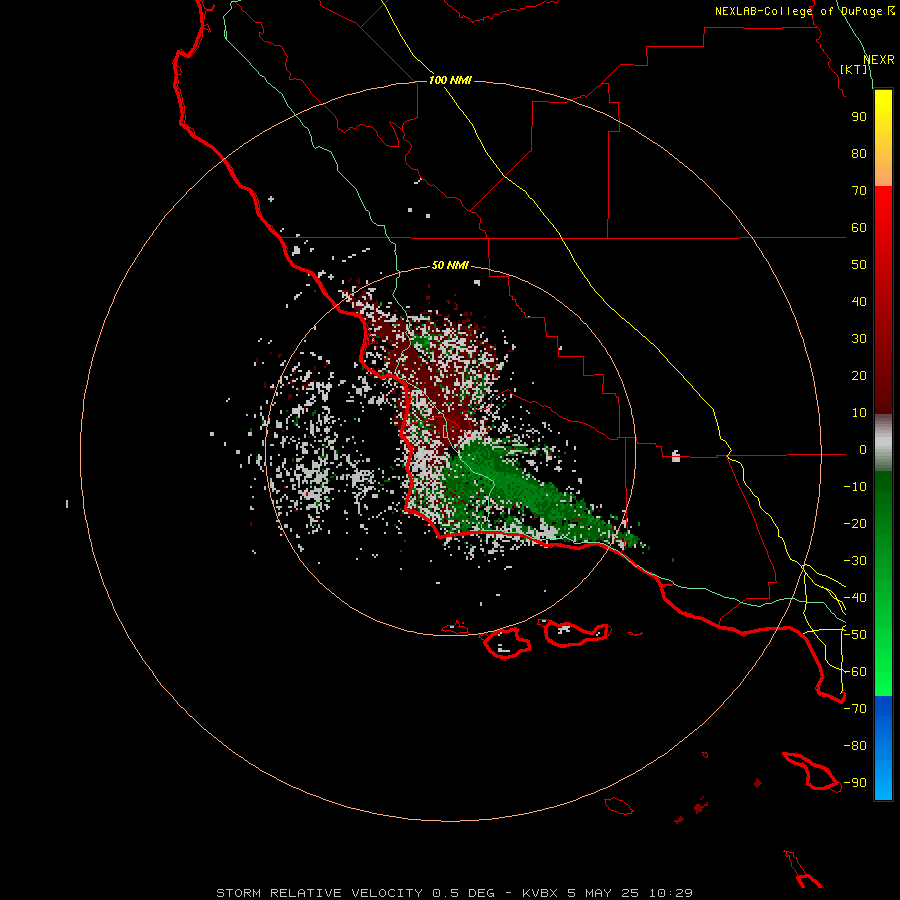
Task: Click the storm relative velocity caption text
Action: (454, 893)
